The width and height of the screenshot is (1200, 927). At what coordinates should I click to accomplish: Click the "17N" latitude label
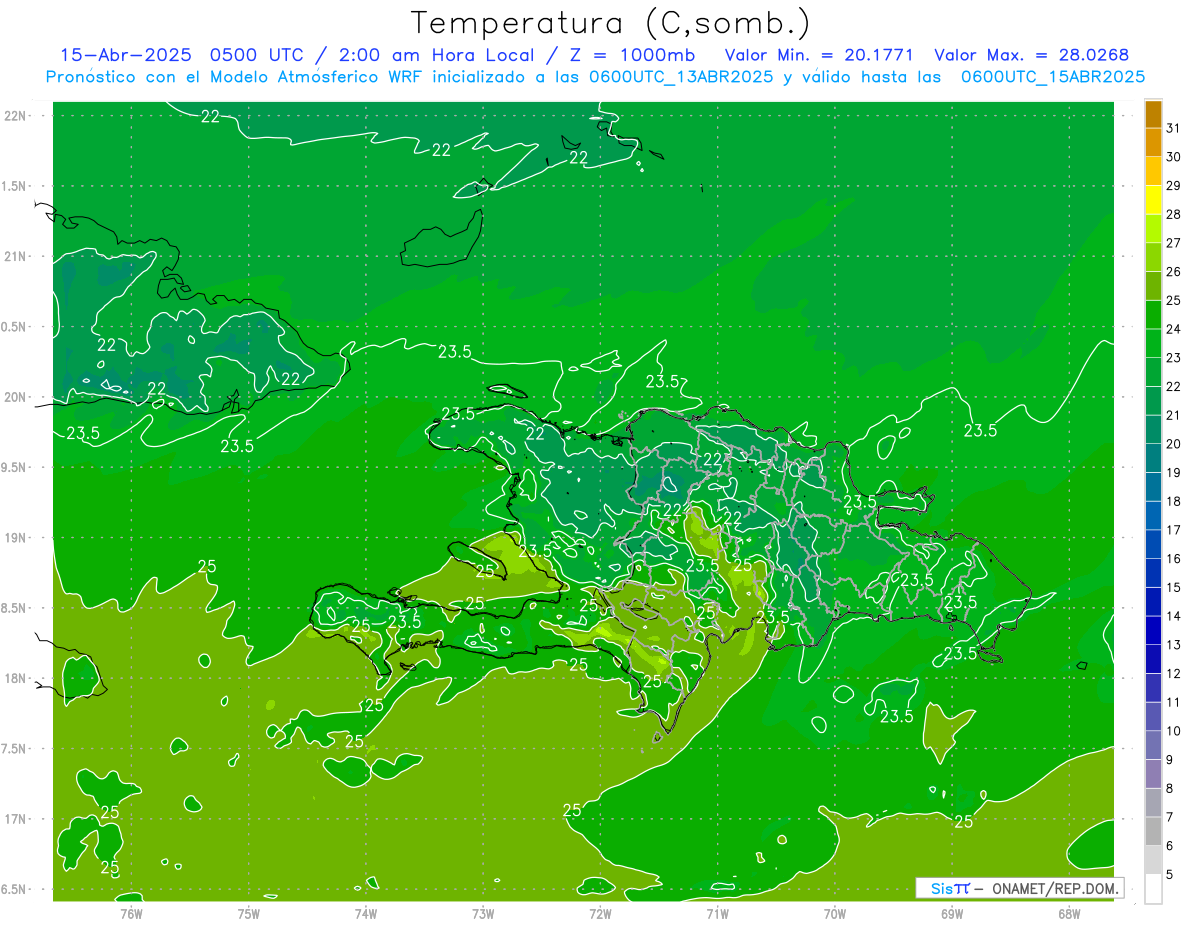coord(15,819)
